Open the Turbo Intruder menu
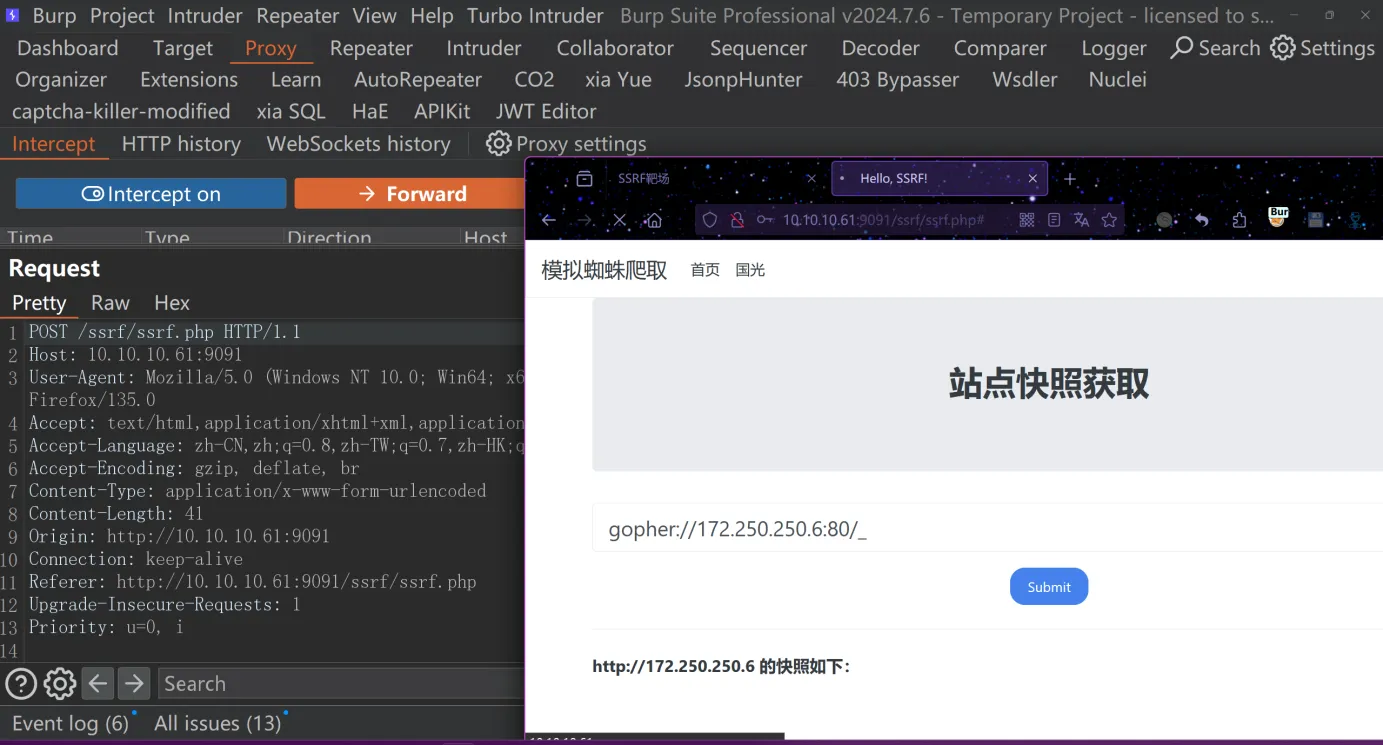1383x745 pixels. pyautogui.click(x=535, y=16)
